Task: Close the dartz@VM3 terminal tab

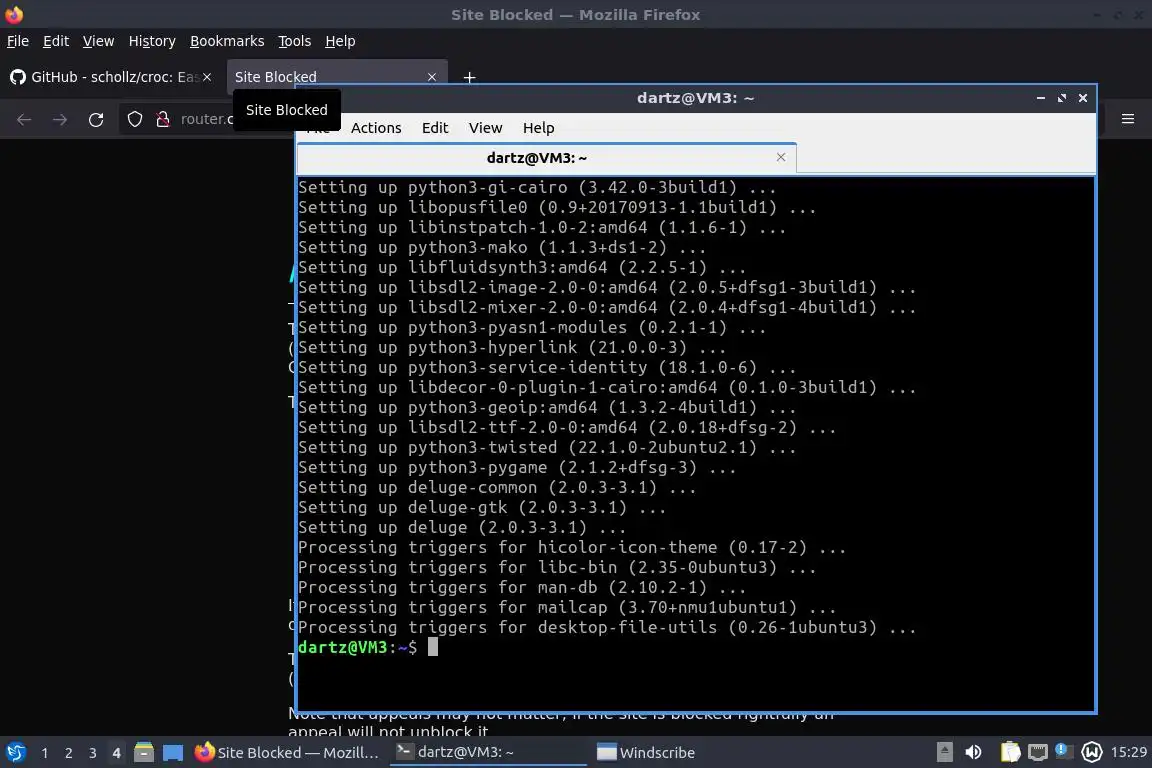Action: tap(781, 157)
